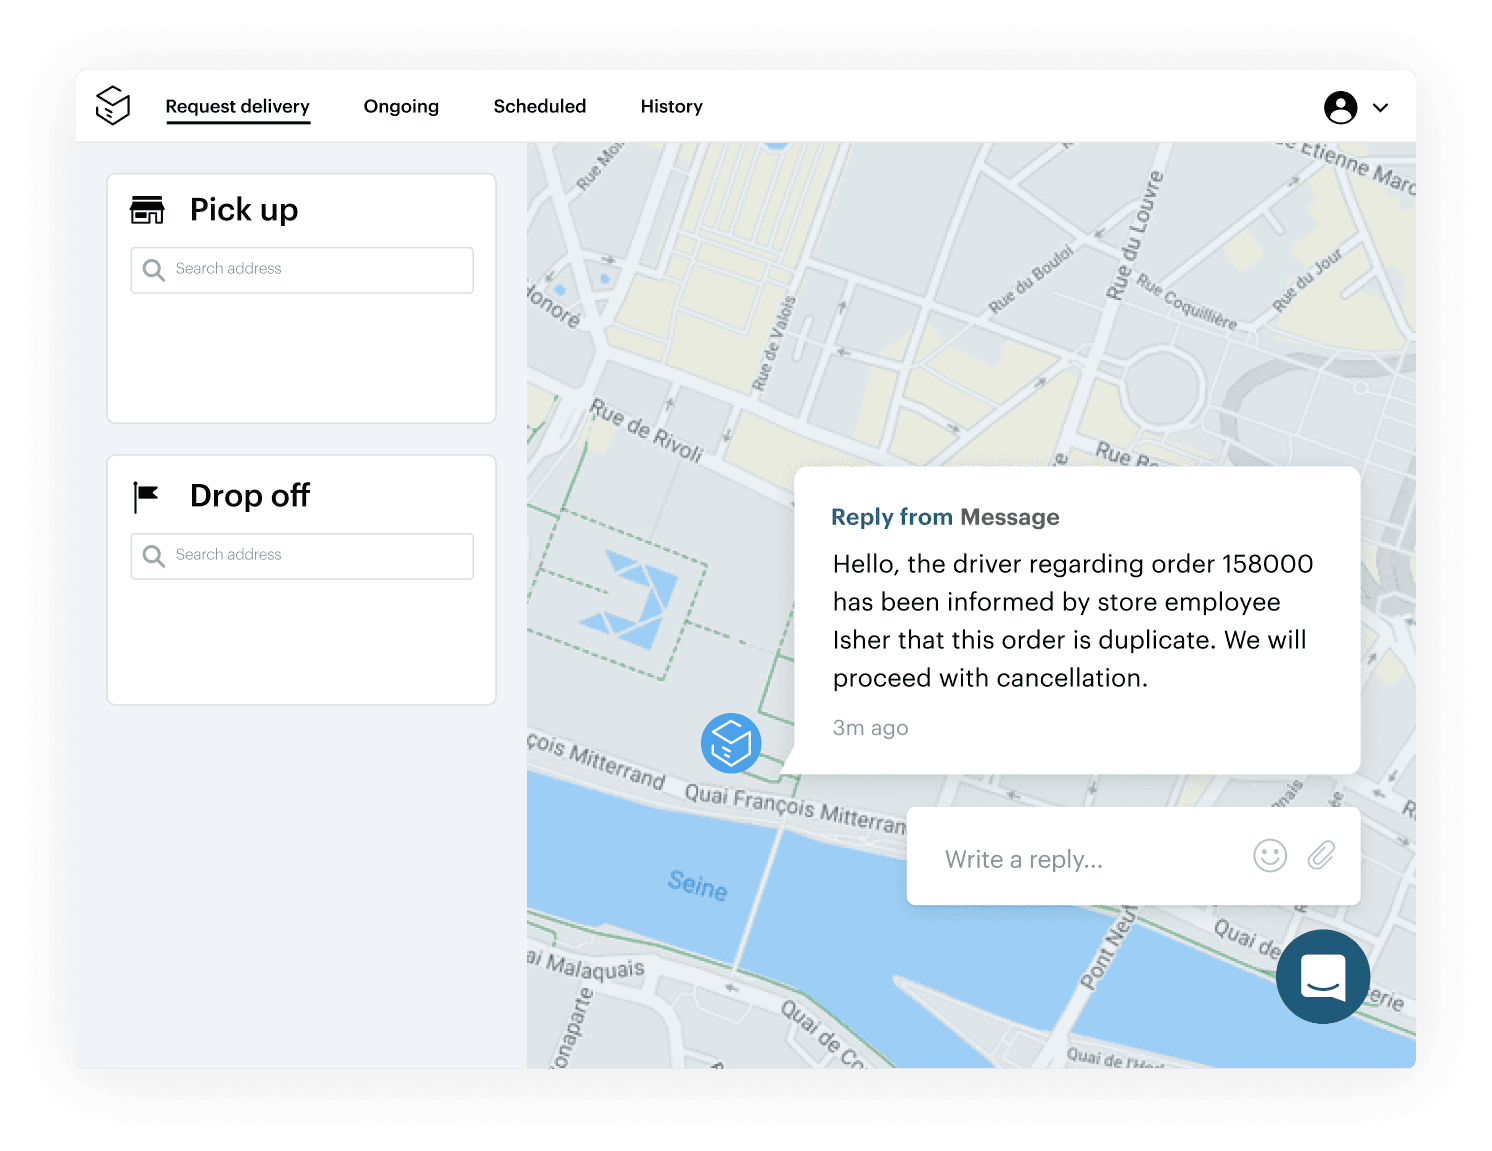Go to the History tab
The height and width of the screenshot is (1151, 1492).
point(672,106)
